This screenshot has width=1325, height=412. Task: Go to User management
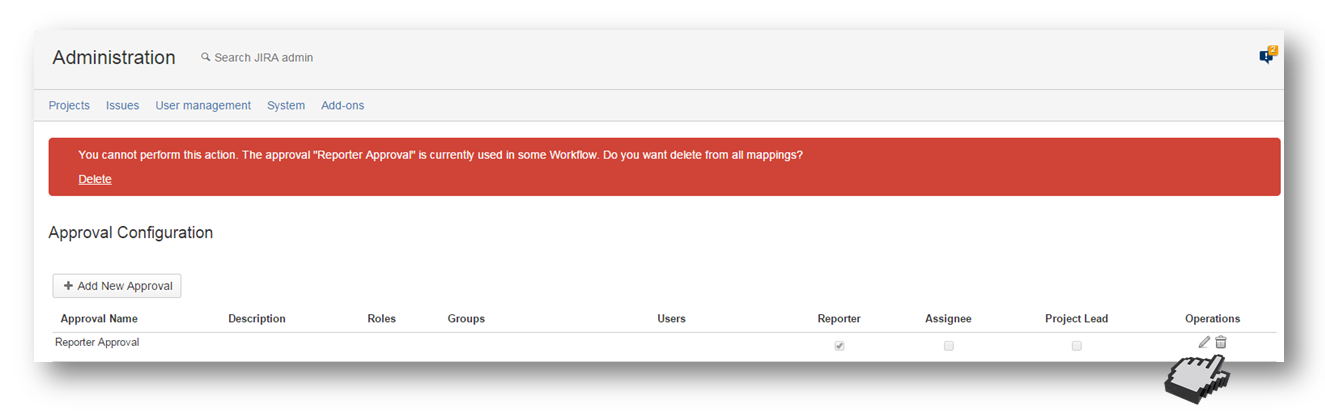[x=203, y=105]
